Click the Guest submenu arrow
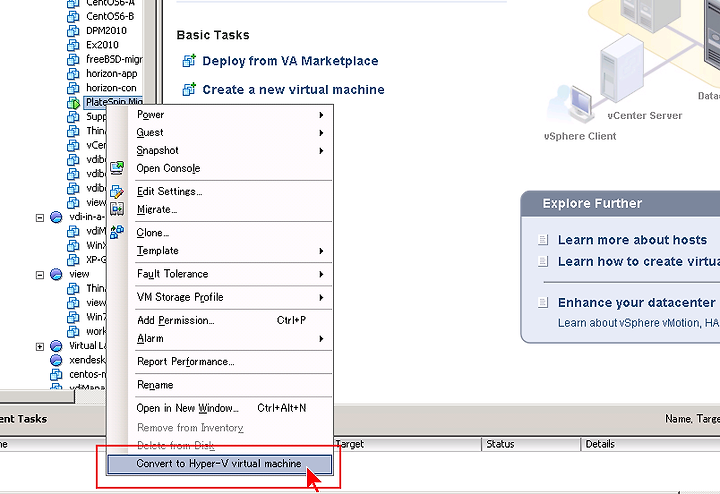 click(321, 133)
